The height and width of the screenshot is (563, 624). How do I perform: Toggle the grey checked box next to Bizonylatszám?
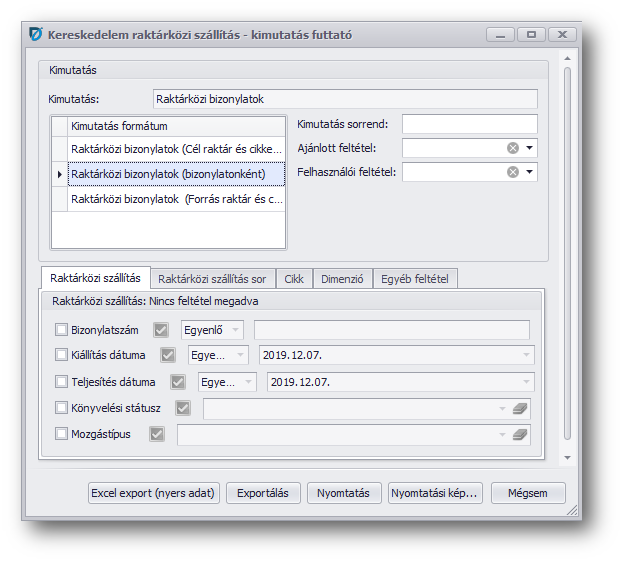(x=161, y=330)
